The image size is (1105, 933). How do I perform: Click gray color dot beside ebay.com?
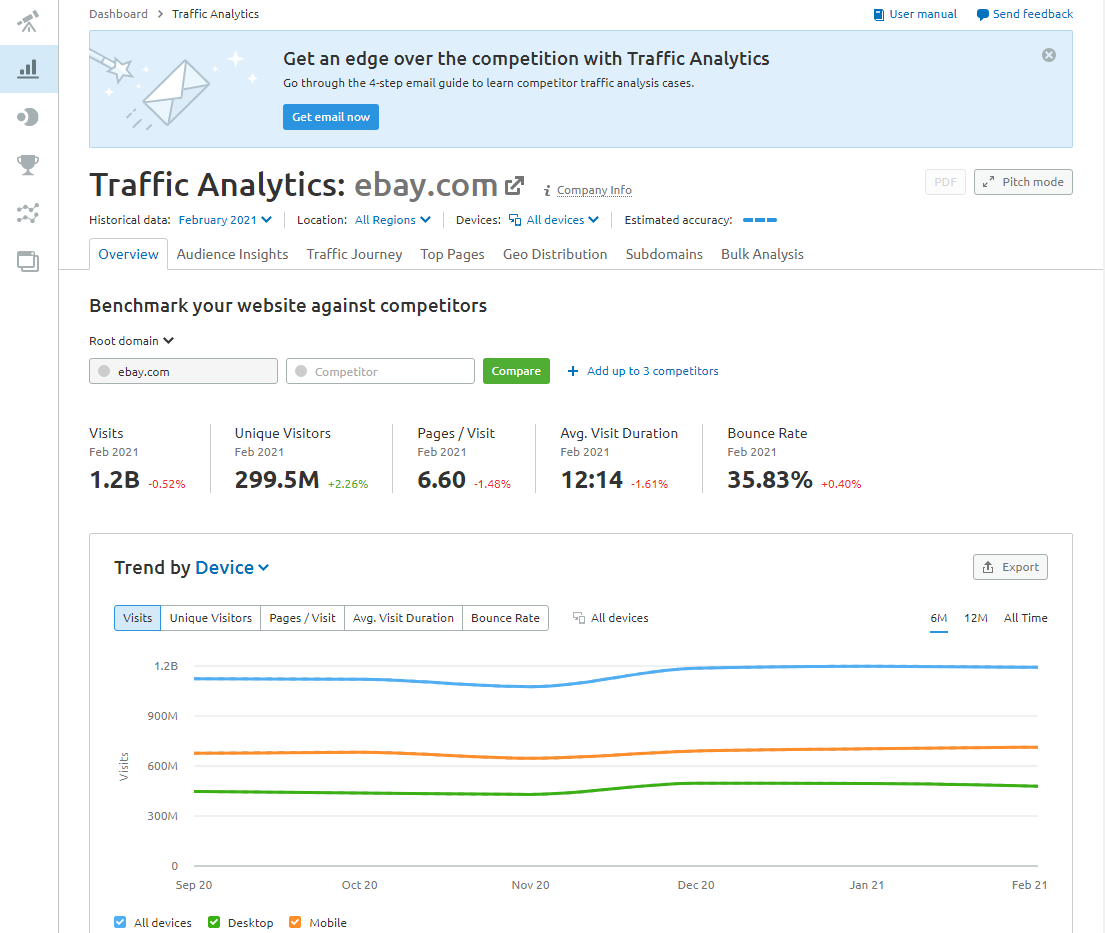coord(104,371)
